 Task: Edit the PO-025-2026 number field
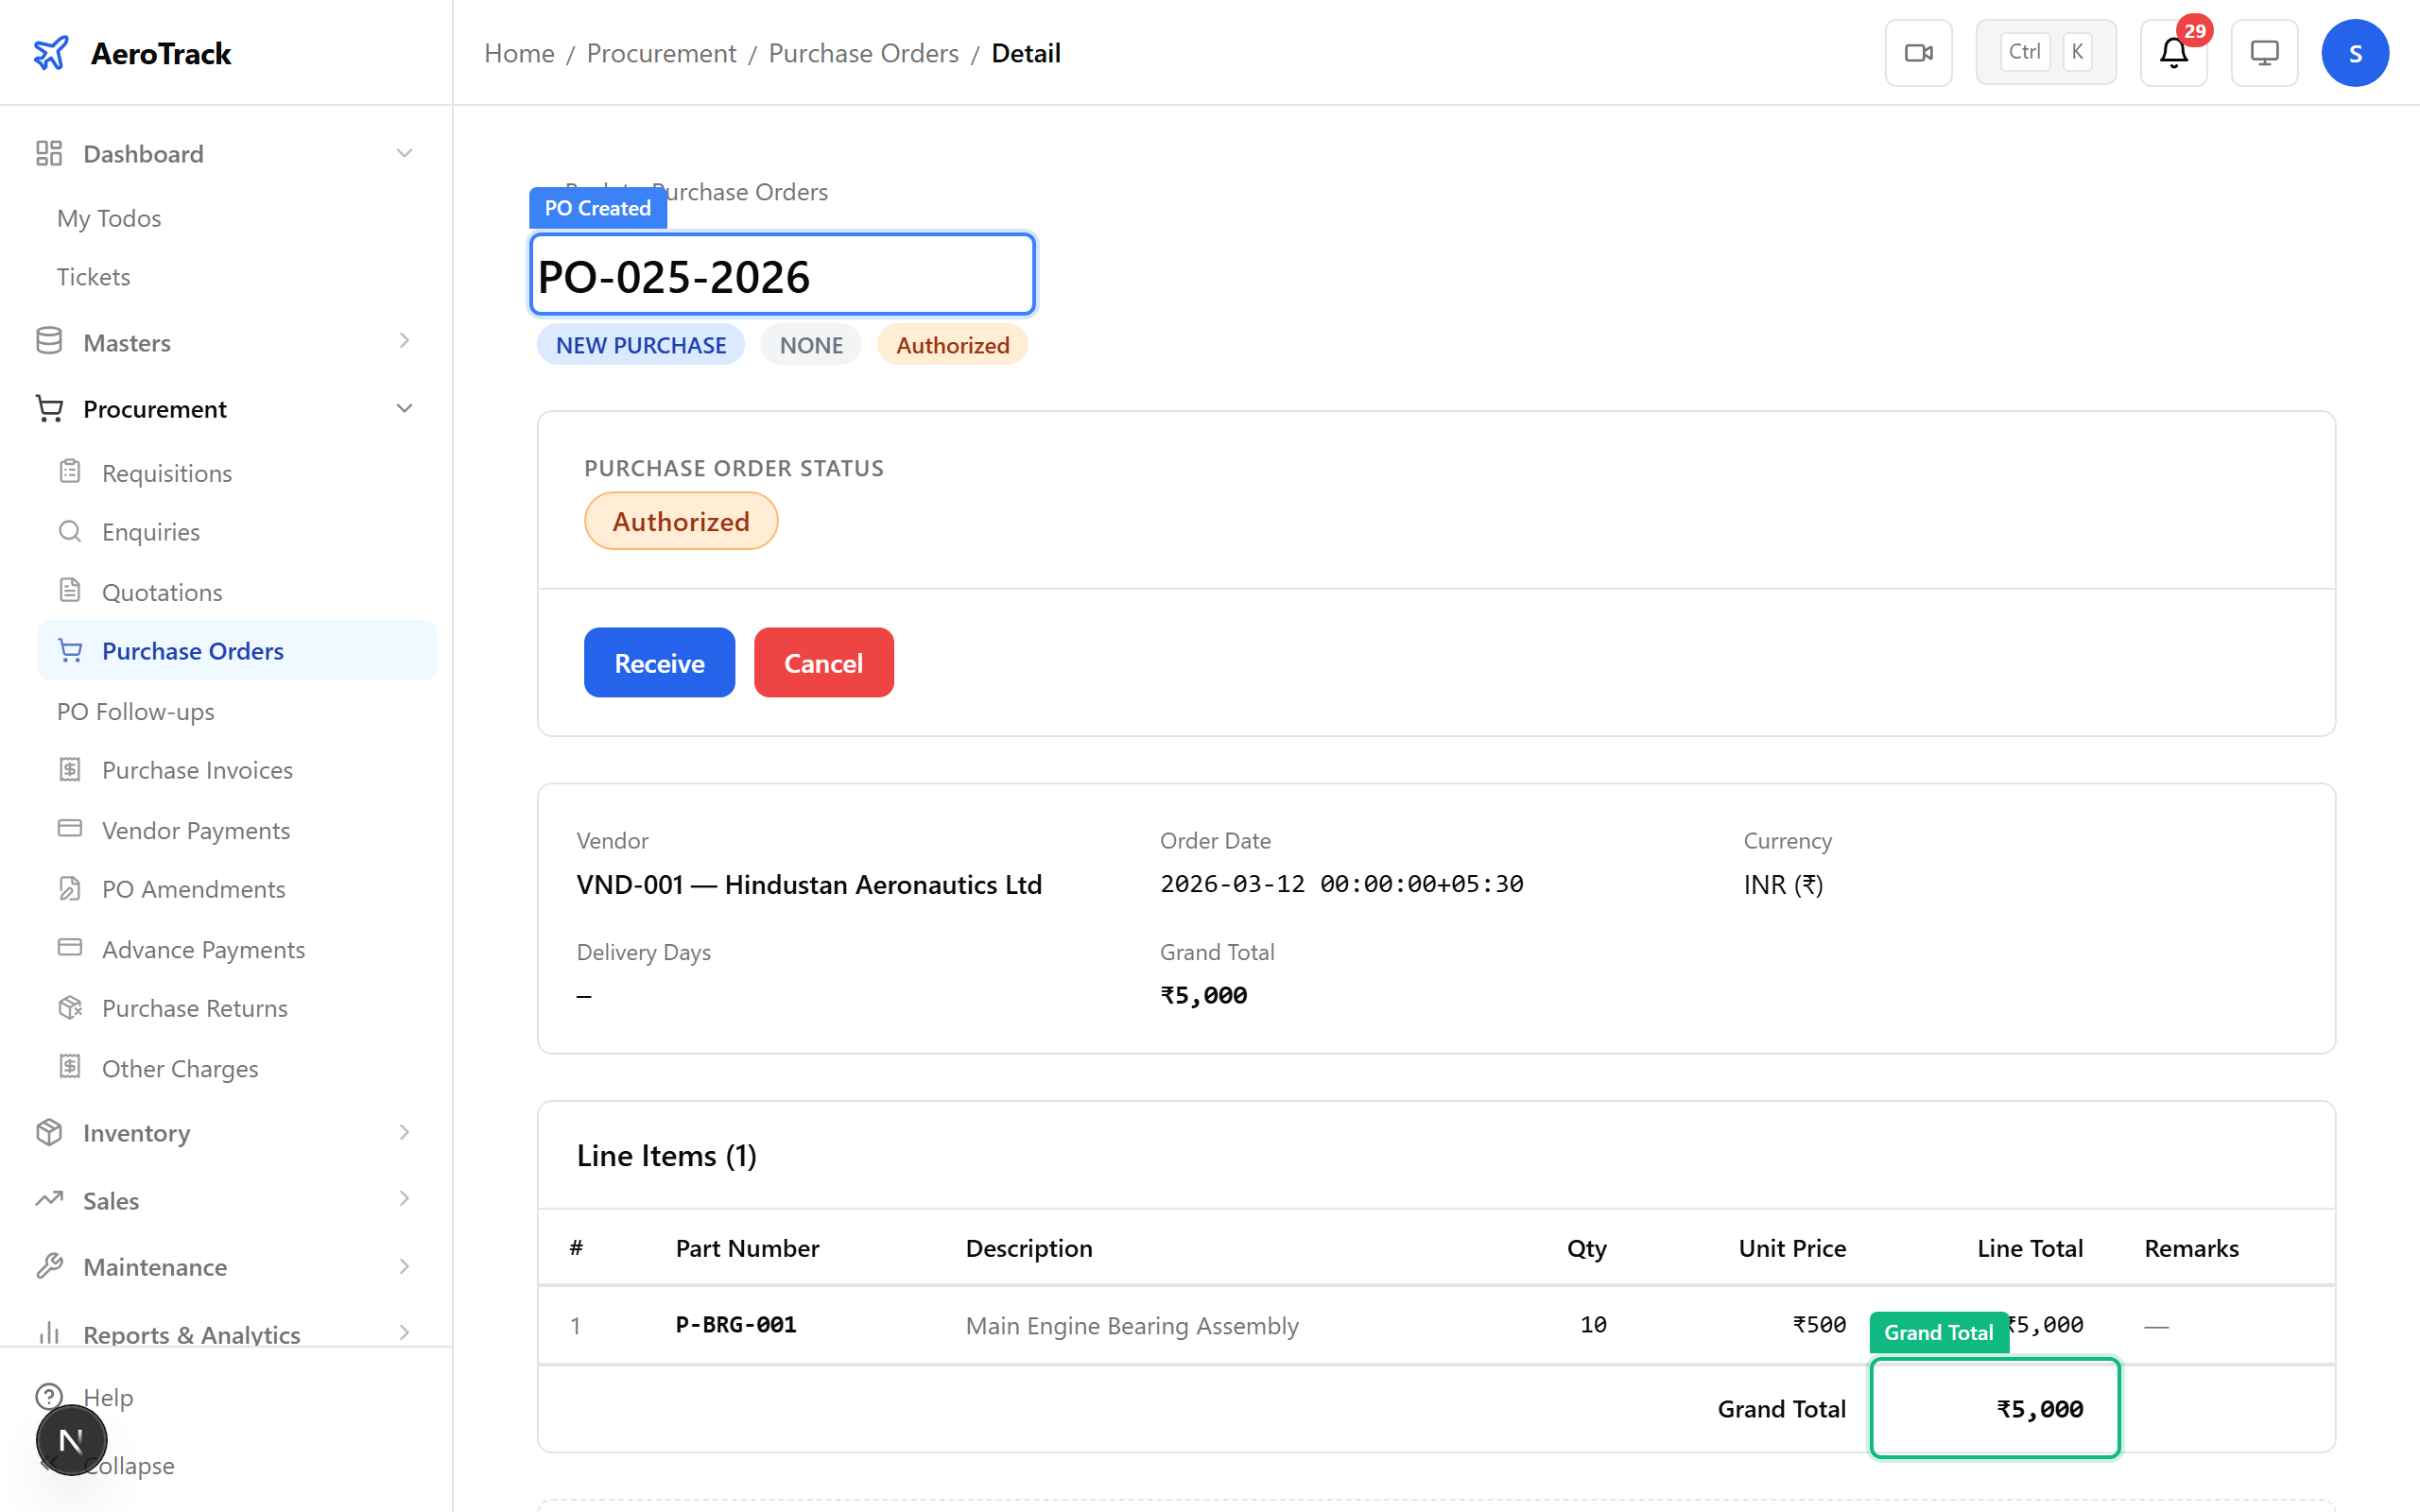pos(781,274)
